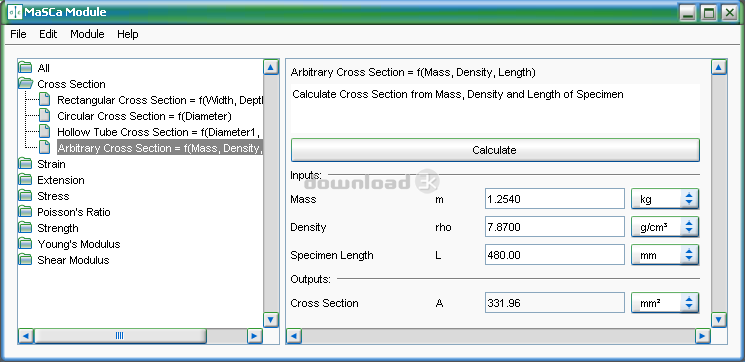Open the Cross Section mm² unit selector
The image size is (745, 362).
(x=665, y=303)
